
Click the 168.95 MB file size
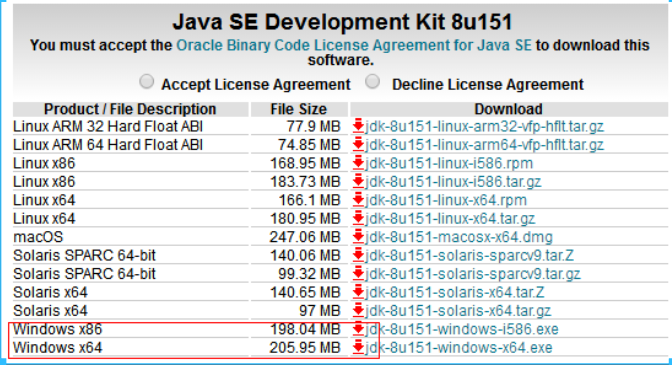pyautogui.click(x=305, y=163)
